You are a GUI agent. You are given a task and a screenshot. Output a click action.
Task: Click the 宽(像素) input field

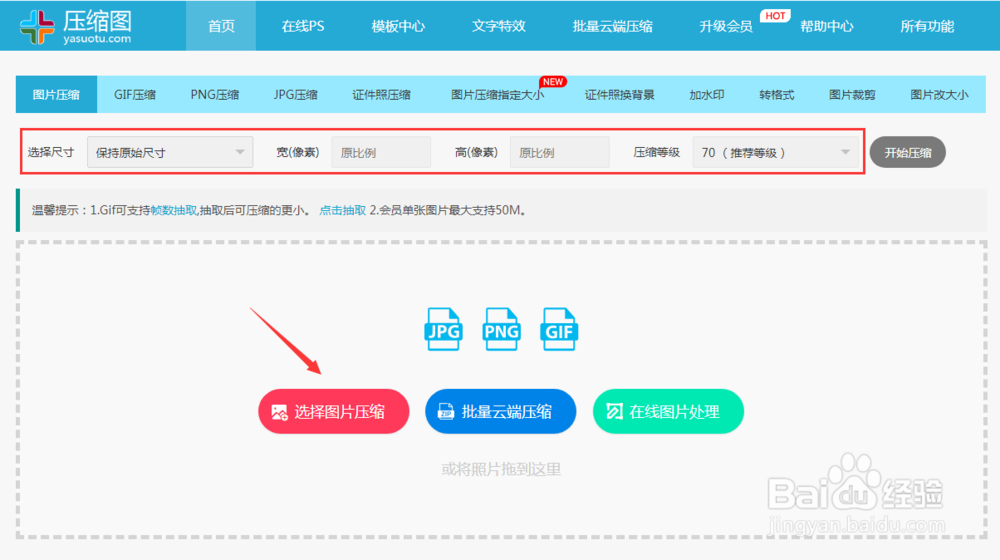381,152
